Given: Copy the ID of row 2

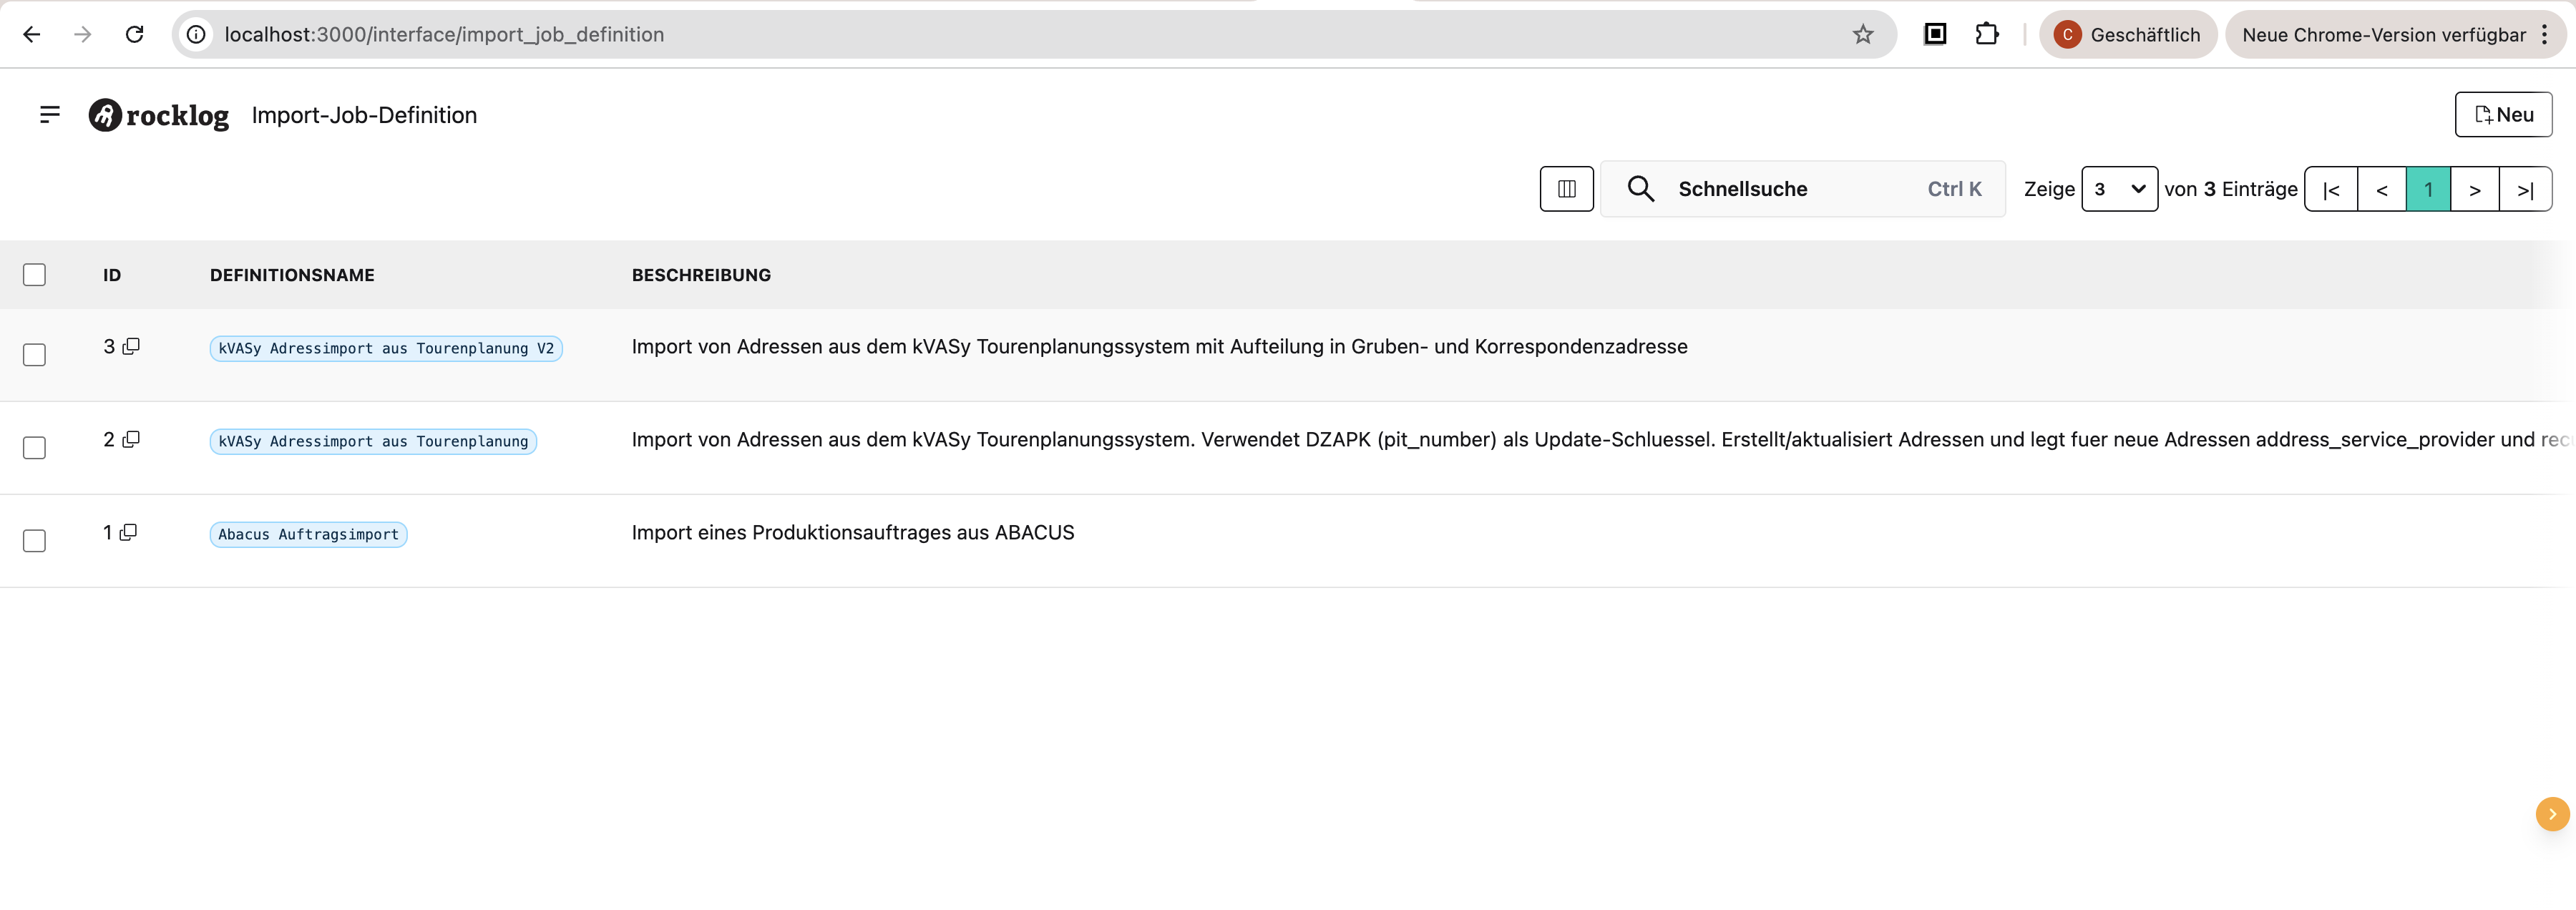Looking at the screenshot, I should click(131, 439).
